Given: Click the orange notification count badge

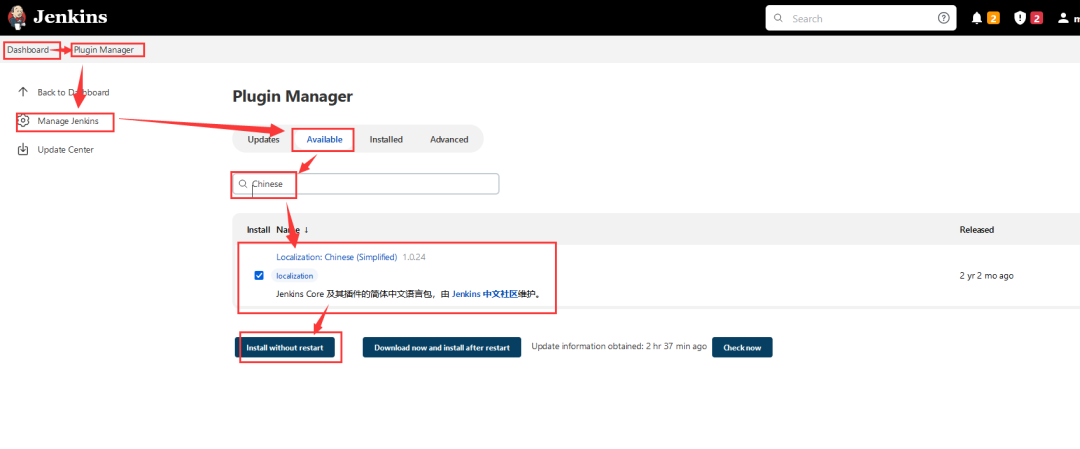Looking at the screenshot, I should 993,19.
